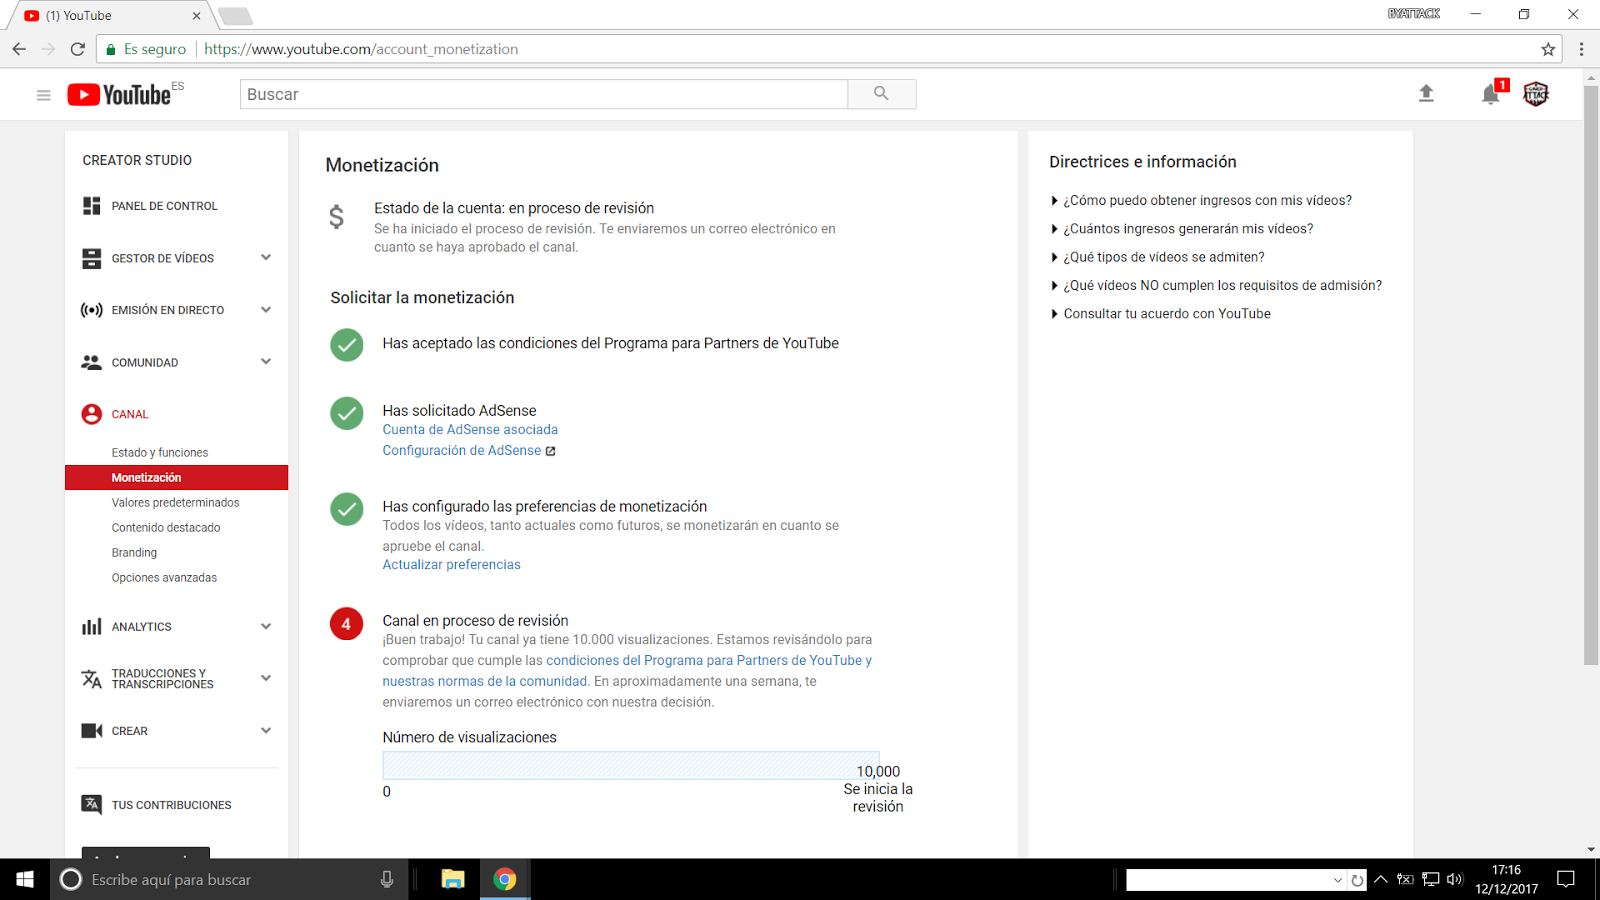Click the Analytics bar chart icon
Viewport: 1600px width, 900px height.
[x=92, y=627]
